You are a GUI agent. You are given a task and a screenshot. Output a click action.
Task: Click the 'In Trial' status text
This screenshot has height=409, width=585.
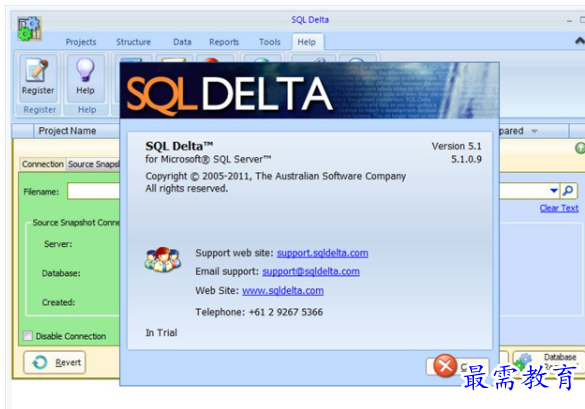pos(161,332)
